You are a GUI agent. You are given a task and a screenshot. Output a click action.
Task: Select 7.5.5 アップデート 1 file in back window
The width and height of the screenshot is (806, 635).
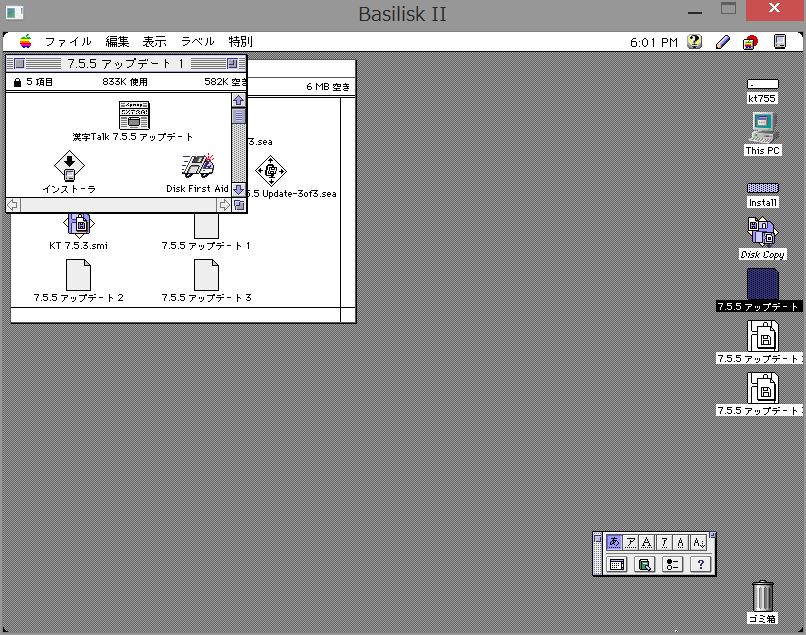click(206, 226)
